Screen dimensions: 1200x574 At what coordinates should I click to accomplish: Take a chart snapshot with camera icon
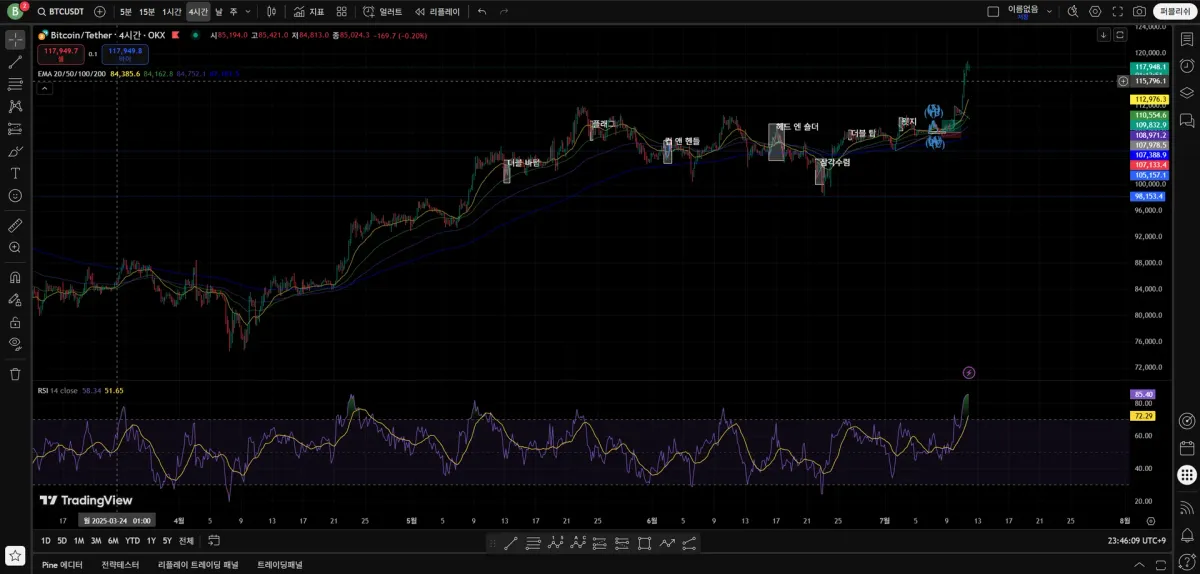tap(1139, 12)
